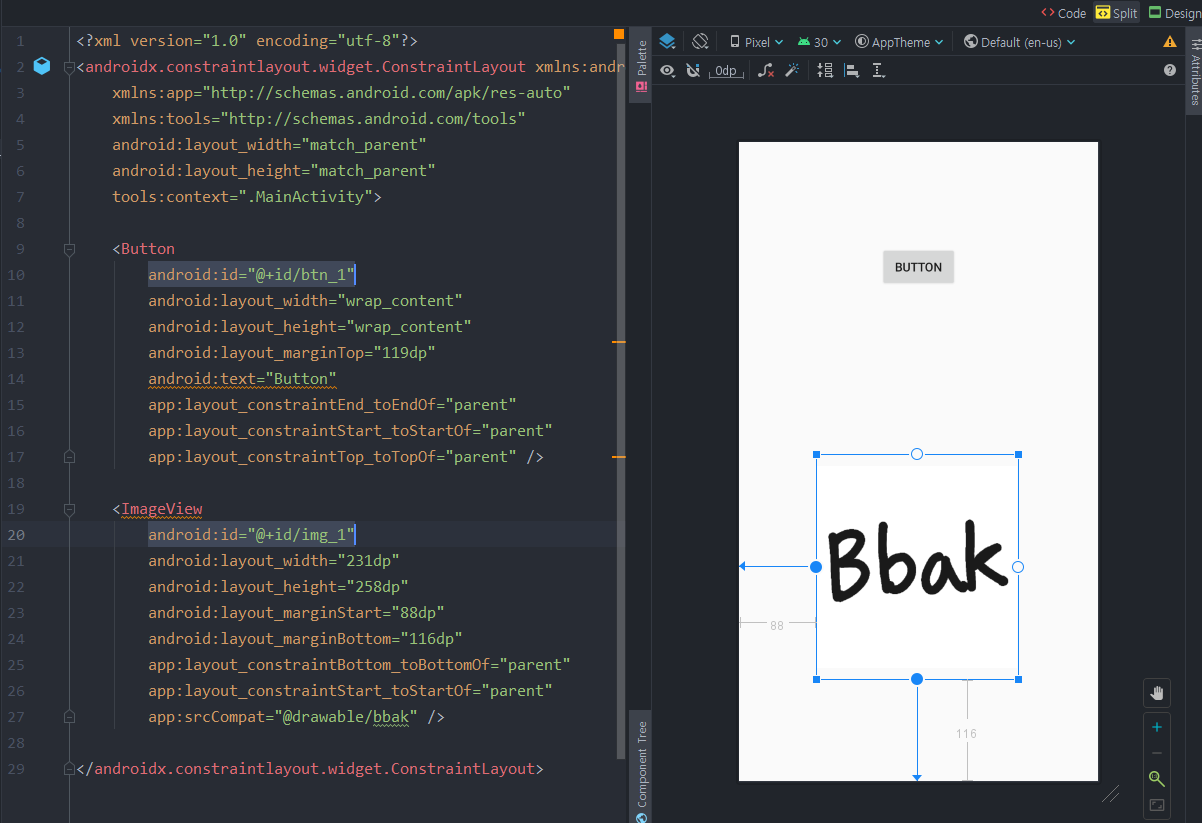Open the Attributes side panel
Image resolution: width=1202 pixels, height=823 pixels.
coord(1194,70)
